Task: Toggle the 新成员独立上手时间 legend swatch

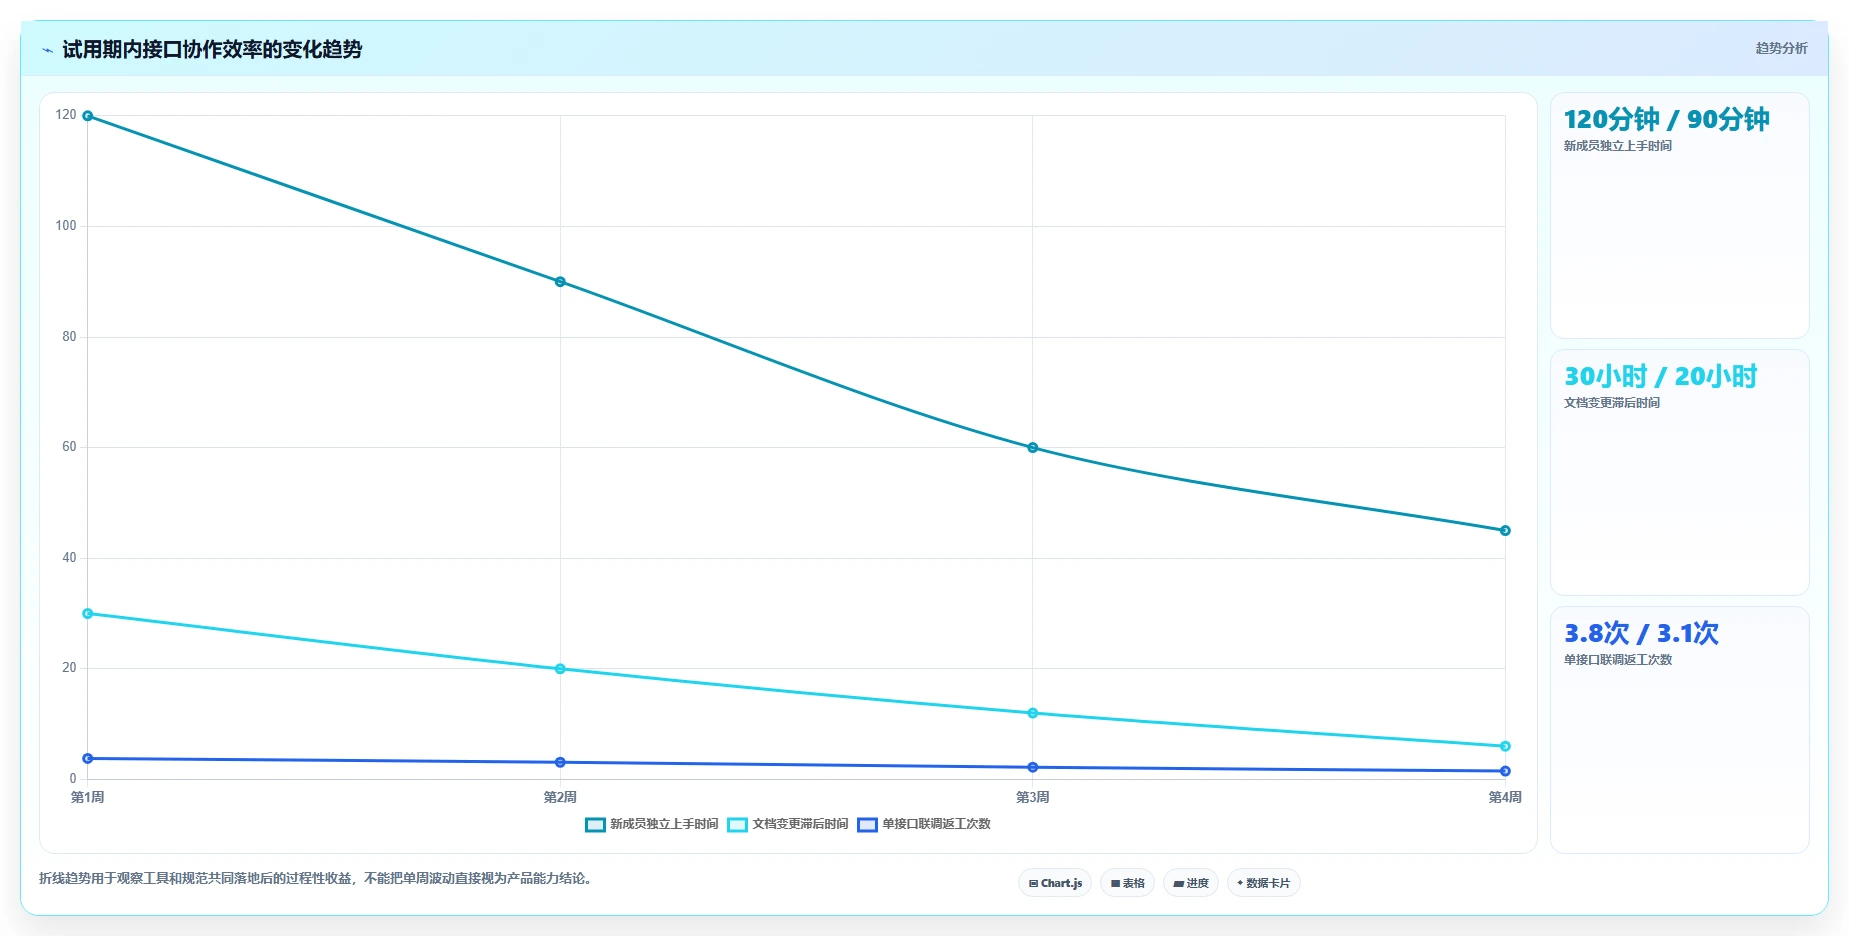Action: point(595,825)
